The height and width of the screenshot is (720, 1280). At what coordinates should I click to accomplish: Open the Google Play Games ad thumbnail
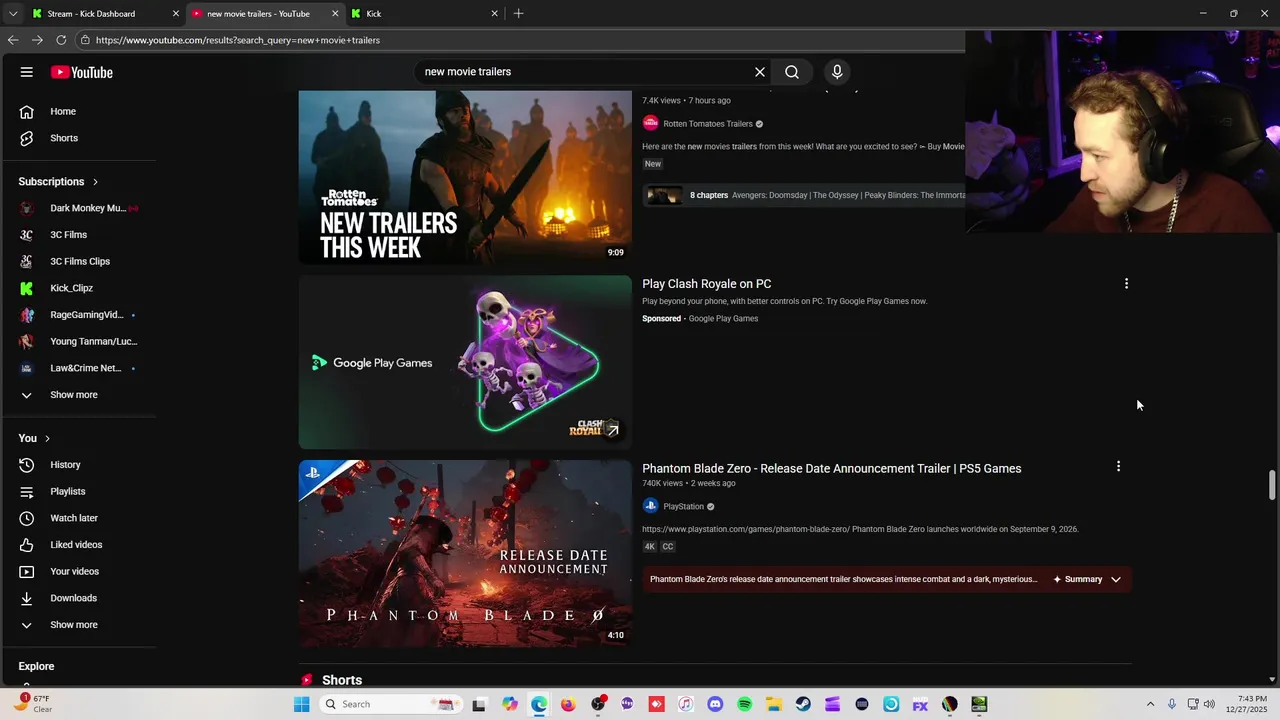465,362
